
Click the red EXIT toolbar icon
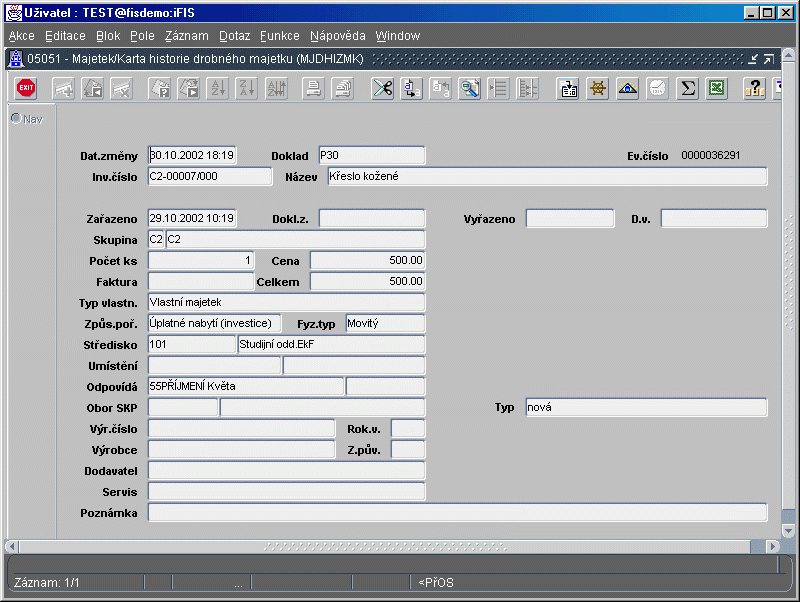(x=27, y=89)
